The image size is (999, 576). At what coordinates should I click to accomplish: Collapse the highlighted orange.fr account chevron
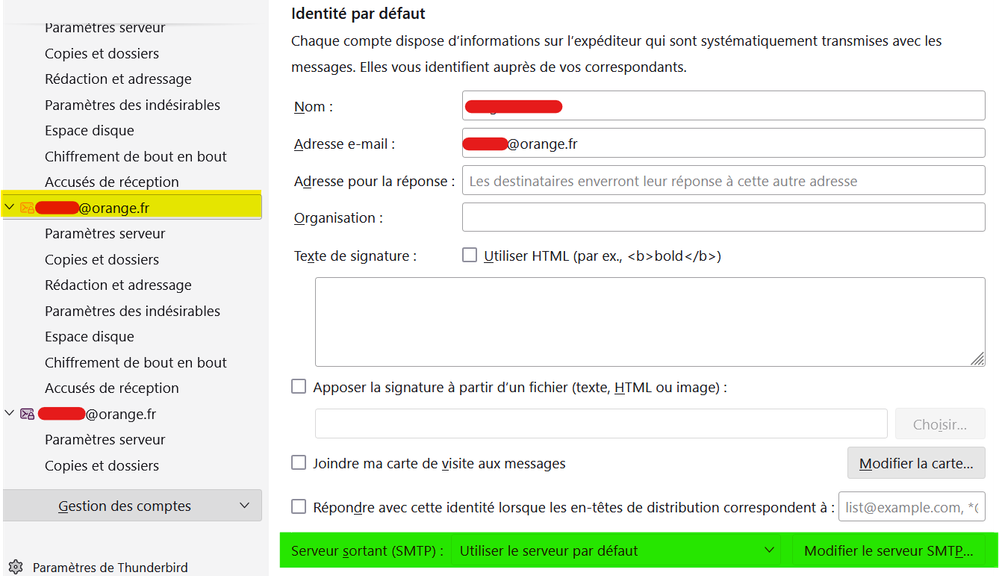[x=10, y=208]
